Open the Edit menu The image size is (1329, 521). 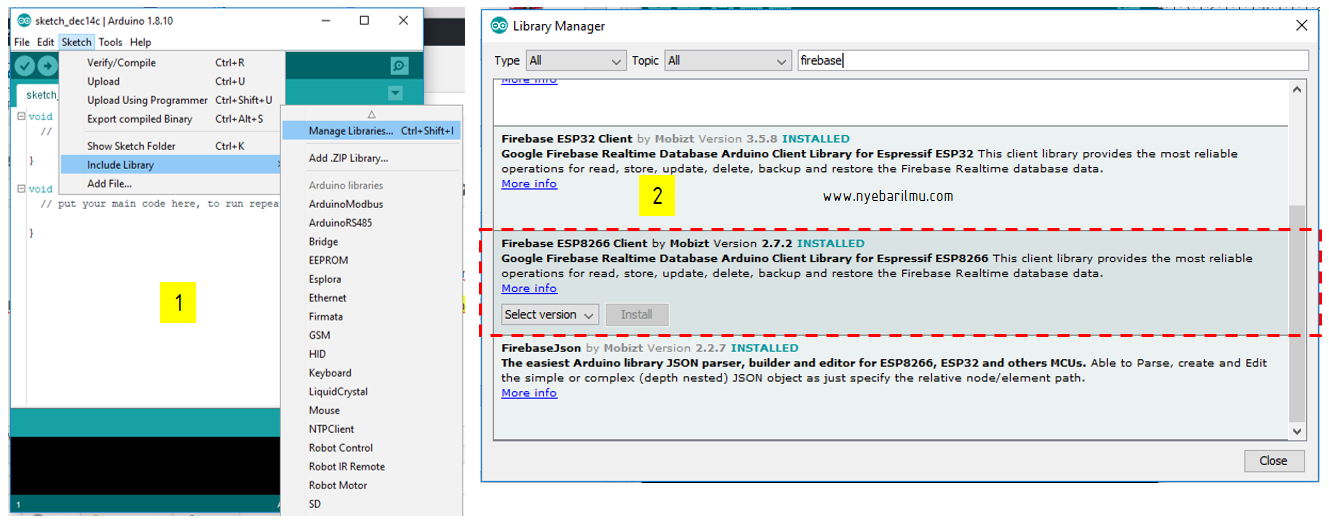pyautogui.click(x=46, y=42)
